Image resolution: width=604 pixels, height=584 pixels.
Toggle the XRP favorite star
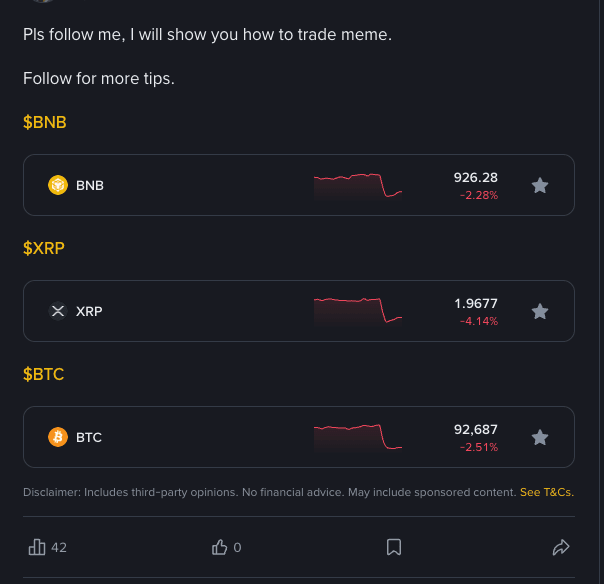click(x=540, y=311)
